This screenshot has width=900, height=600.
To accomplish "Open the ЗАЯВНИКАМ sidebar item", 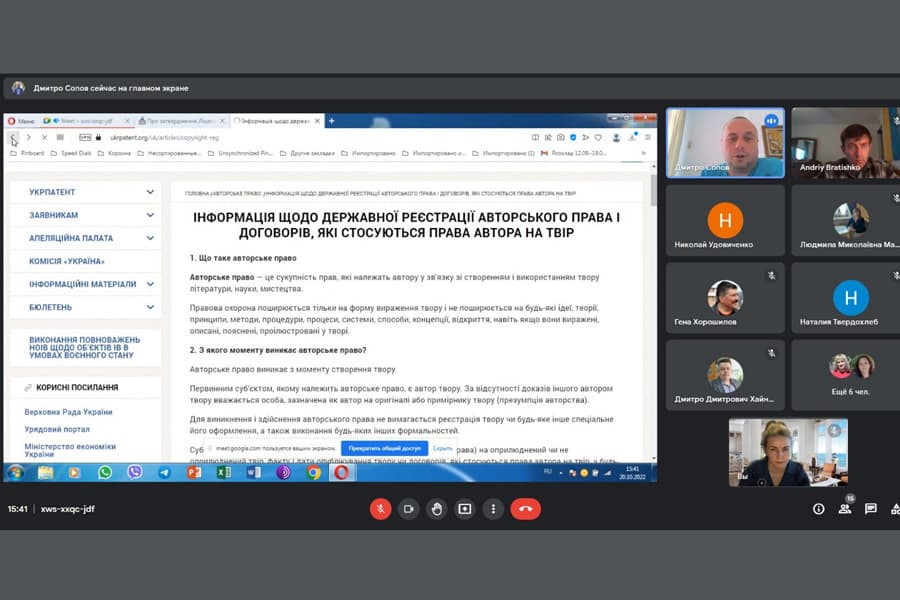I will [53, 215].
